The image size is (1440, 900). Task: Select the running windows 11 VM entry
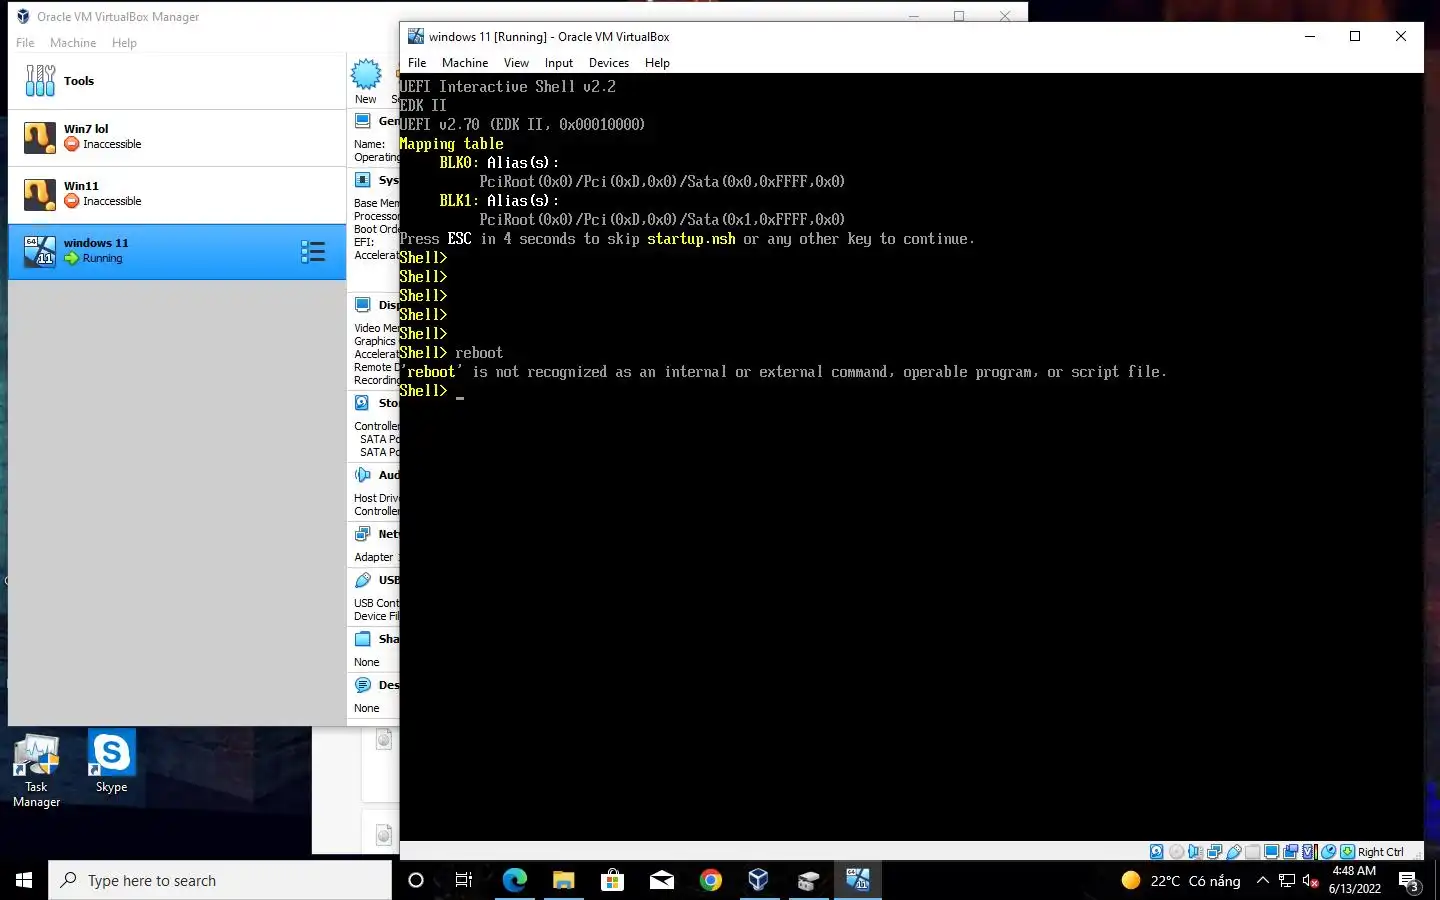tap(177, 251)
